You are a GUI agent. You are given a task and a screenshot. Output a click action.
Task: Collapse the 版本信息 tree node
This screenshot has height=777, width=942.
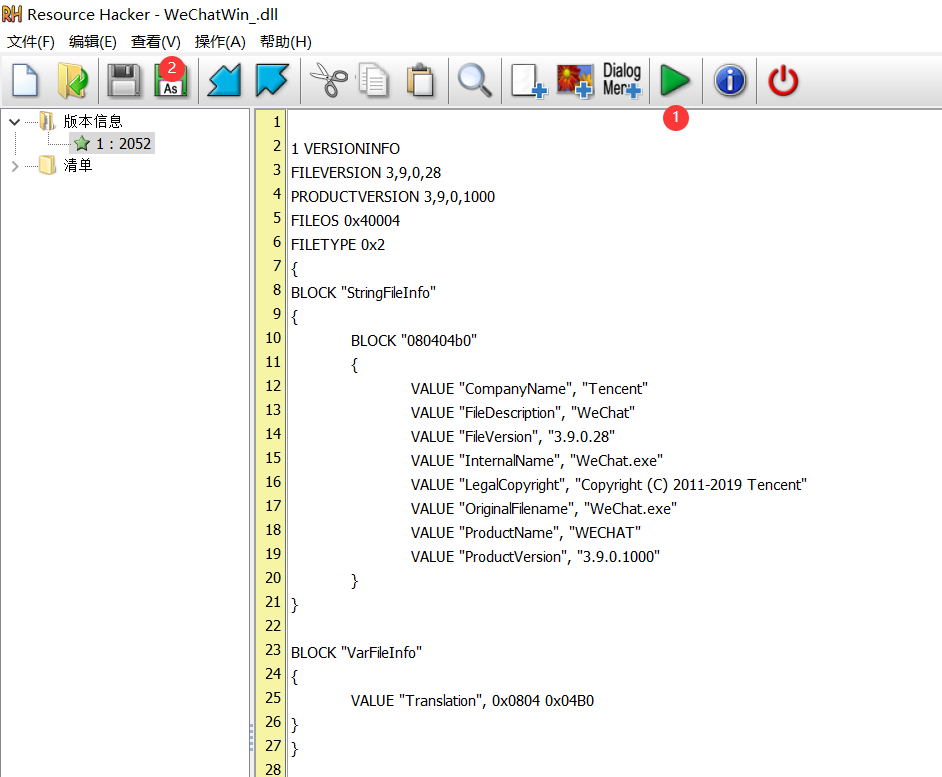click(x=15, y=122)
